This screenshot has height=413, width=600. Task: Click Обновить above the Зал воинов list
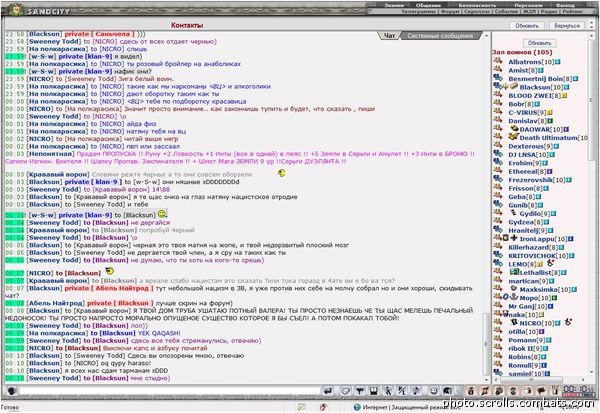(x=539, y=43)
